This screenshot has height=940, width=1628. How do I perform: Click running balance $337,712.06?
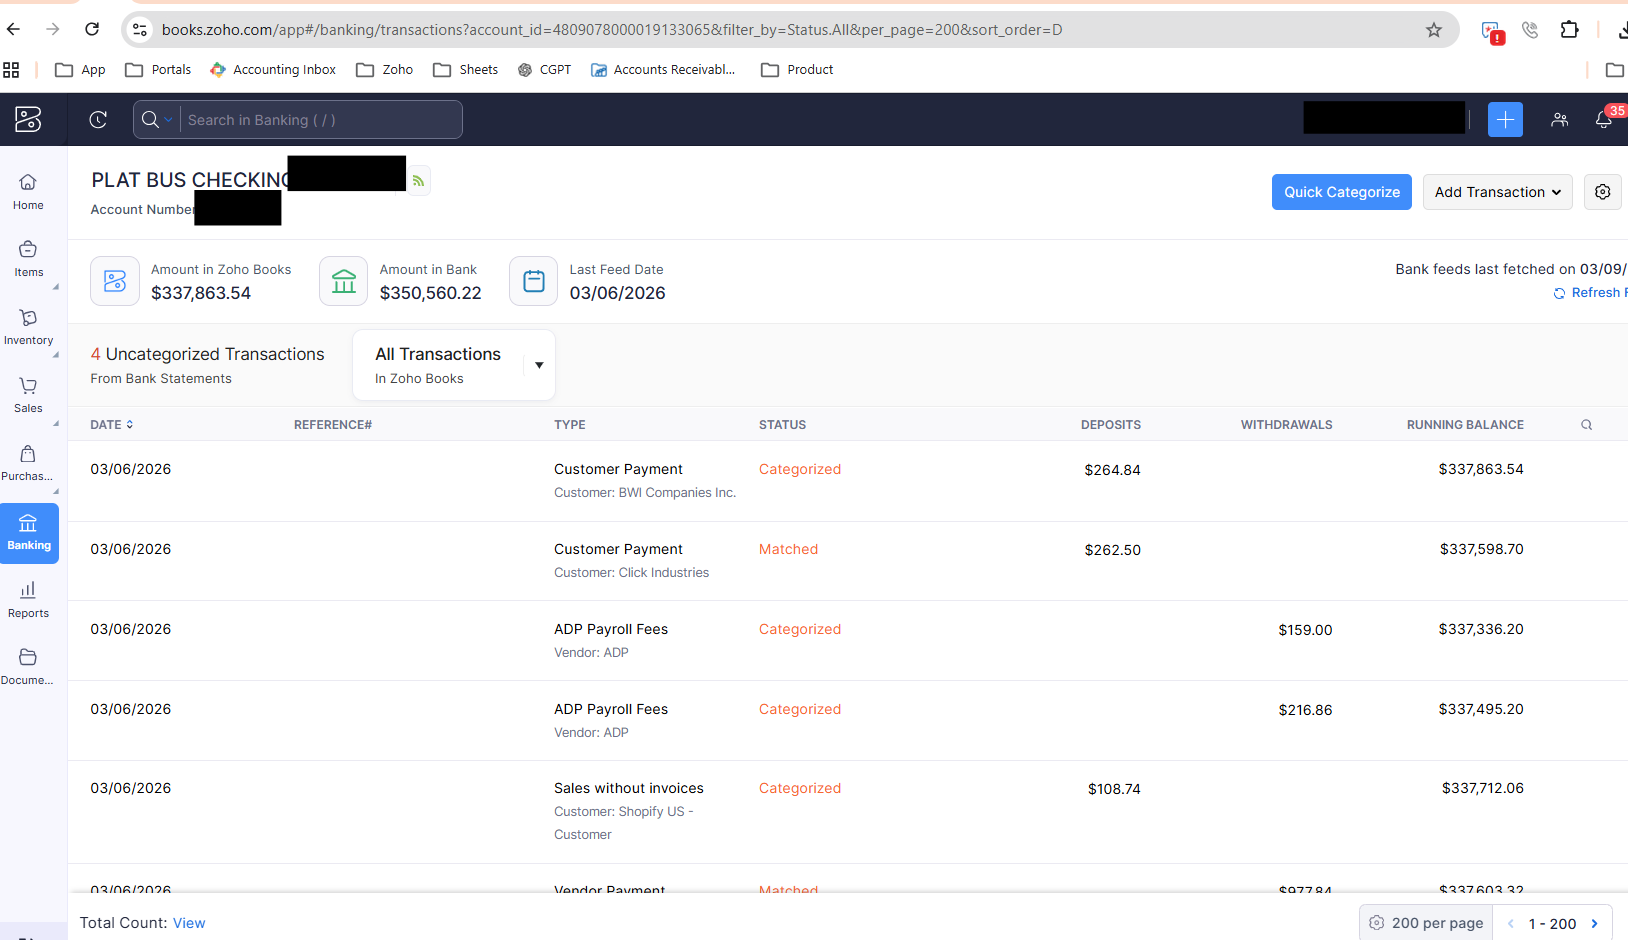[x=1482, y=788]
